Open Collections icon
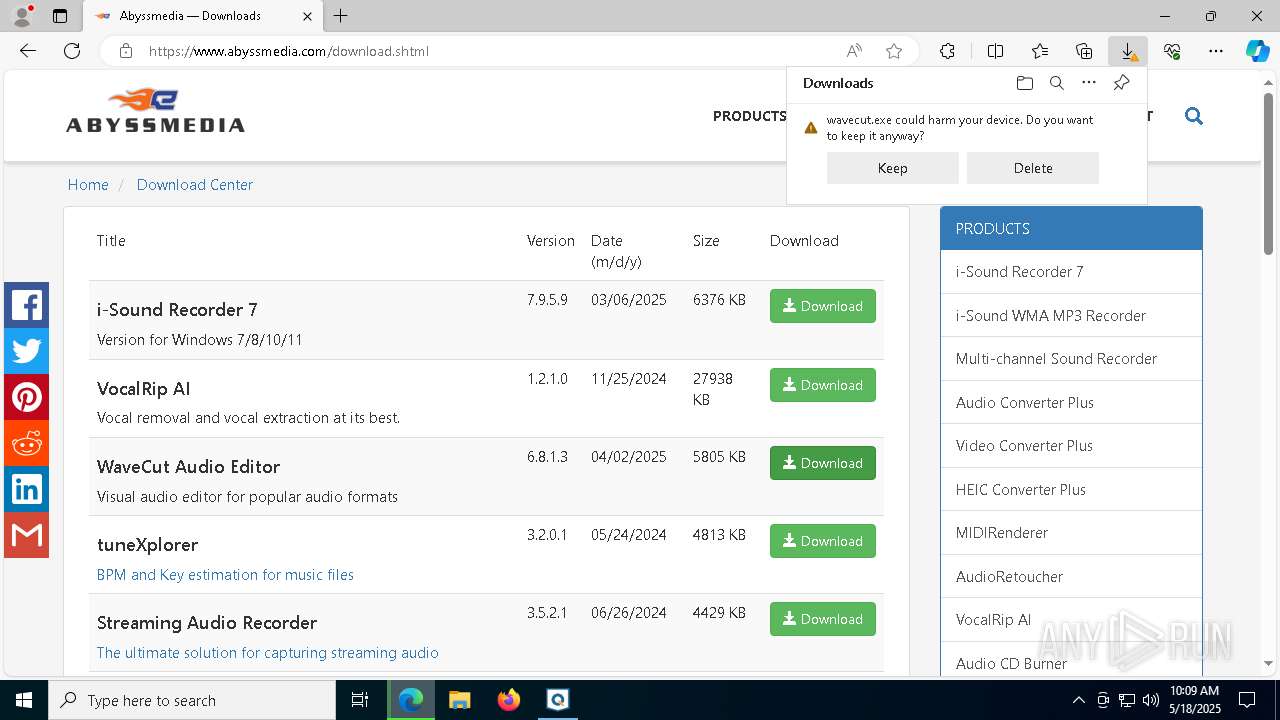This screenshot has width=1280, height=720. (x=1084, y=51)
